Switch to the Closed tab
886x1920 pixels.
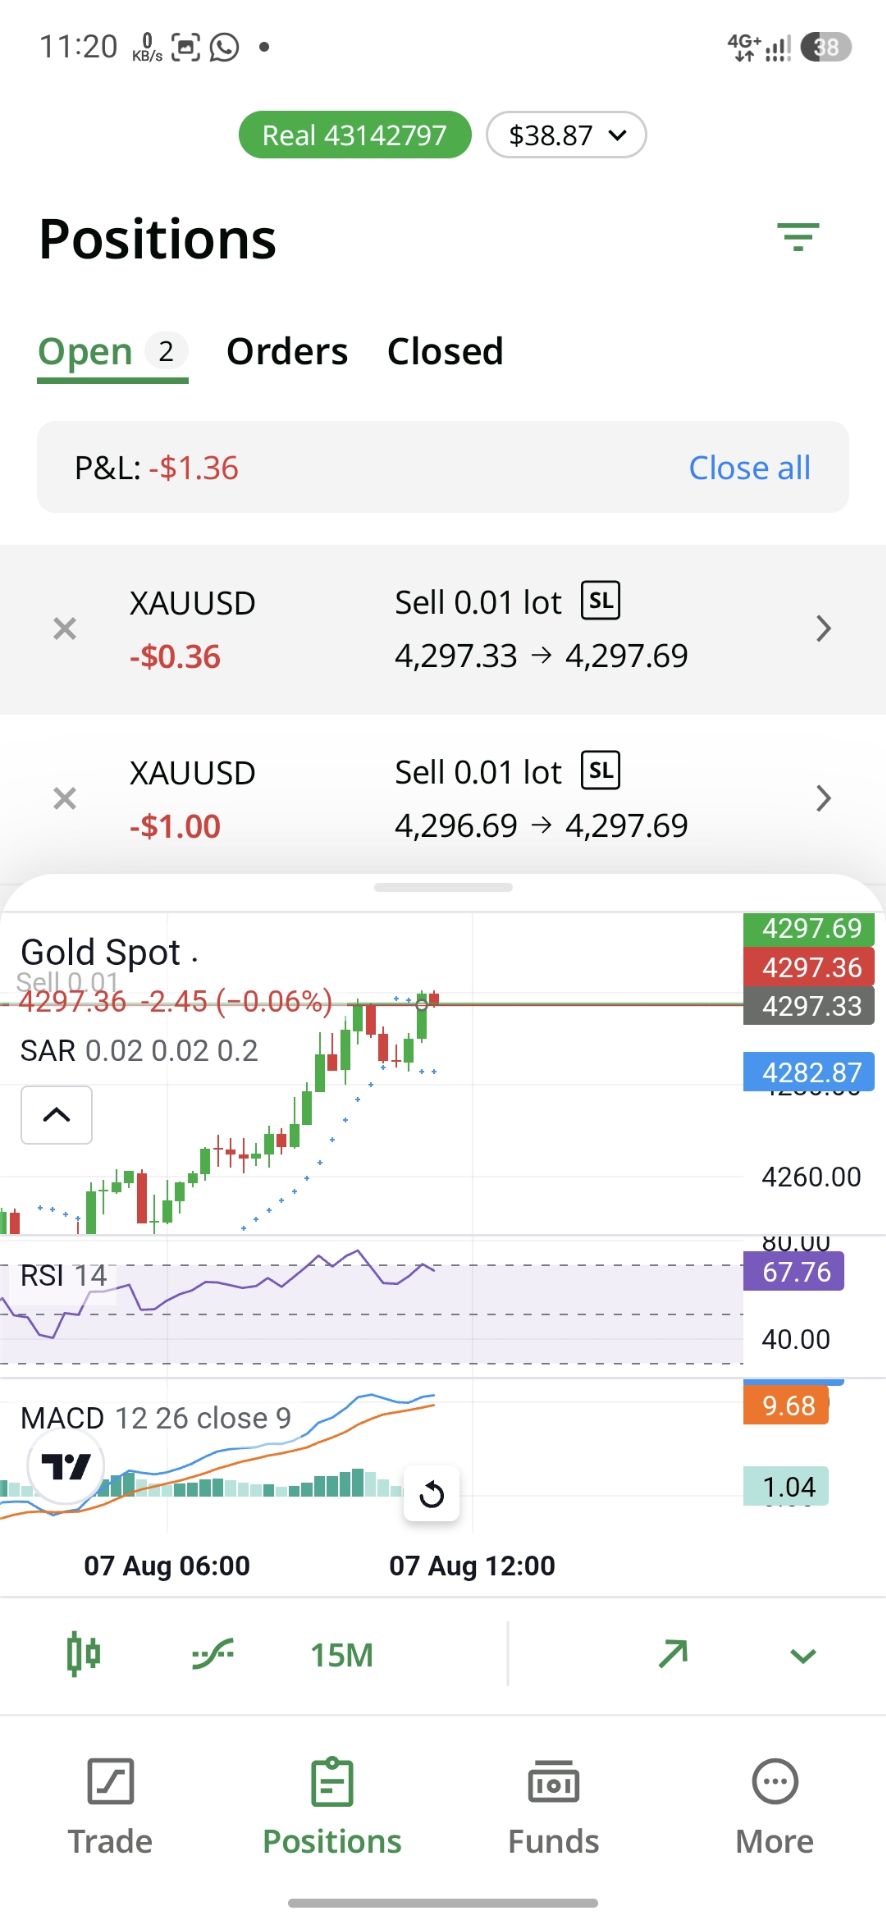[x=445, y=352]
